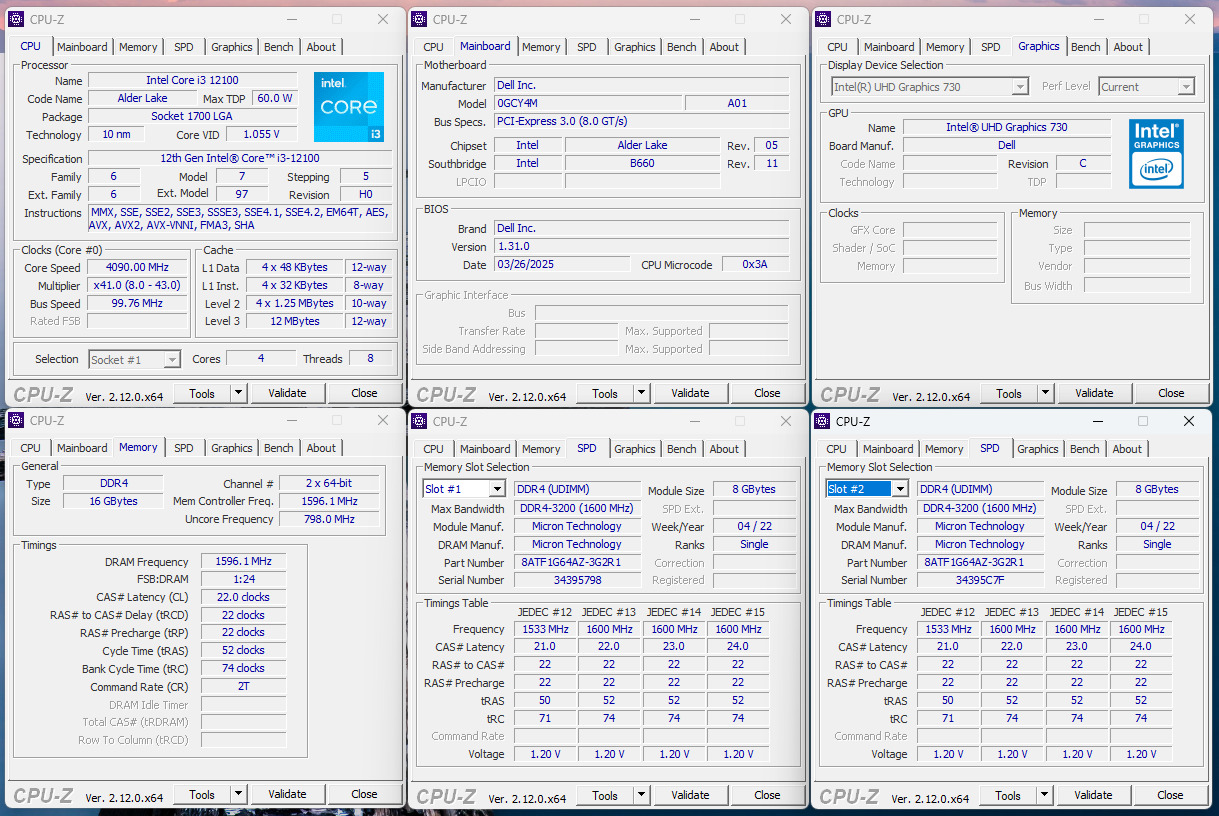1219x816 pixels.
Task: Open Tools dropdown arrow in CPU window
Action: click(x=238, y=393)
